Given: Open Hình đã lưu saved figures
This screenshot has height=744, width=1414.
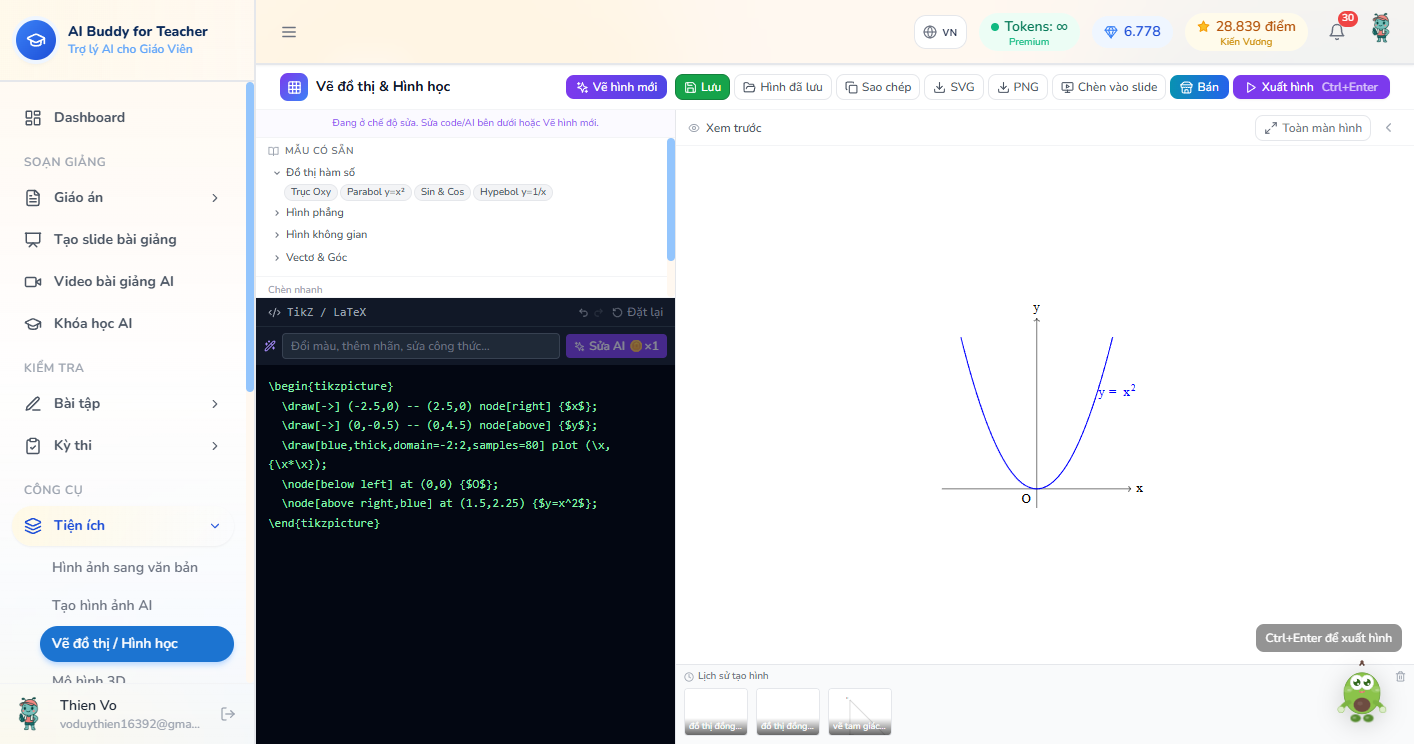Looking at the screenshot, I should point(783,87).
